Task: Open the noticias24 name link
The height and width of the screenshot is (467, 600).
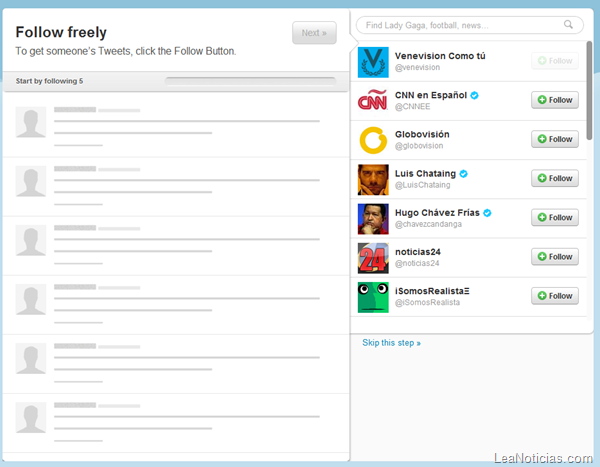Action: click(x=418, y=252)
